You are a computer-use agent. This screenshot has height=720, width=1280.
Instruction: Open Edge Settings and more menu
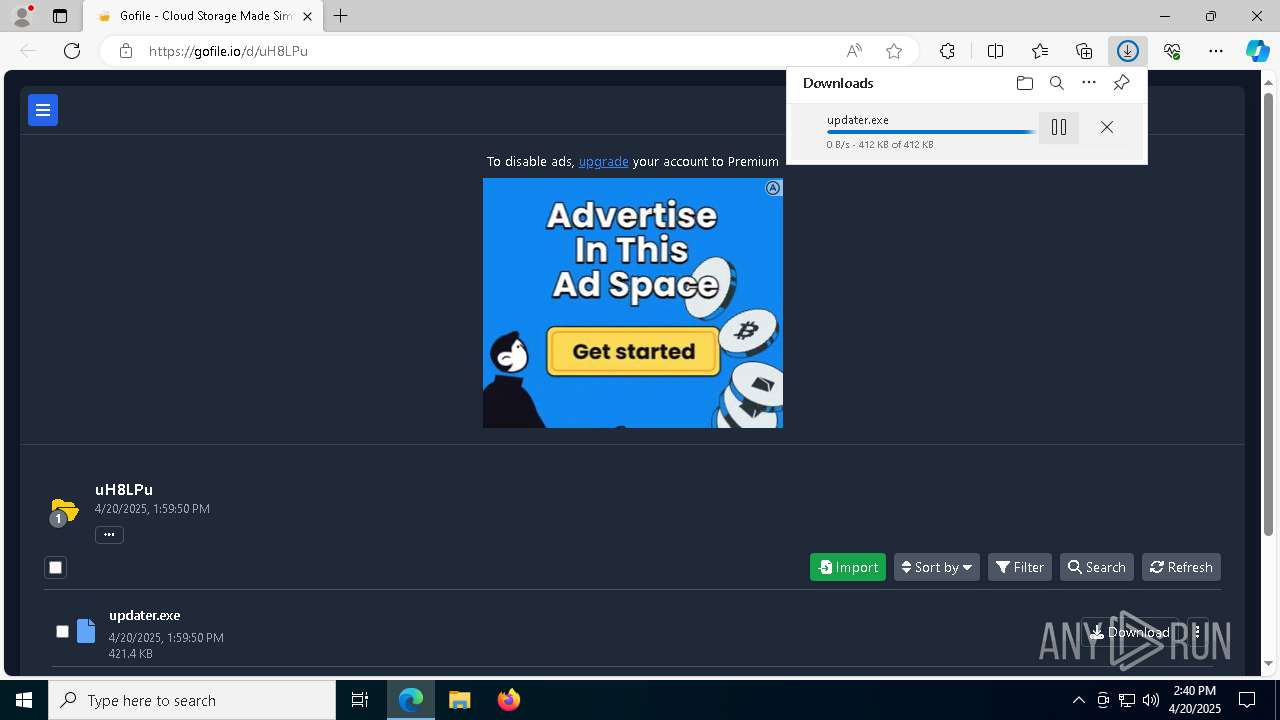(x=1216, y=51)
